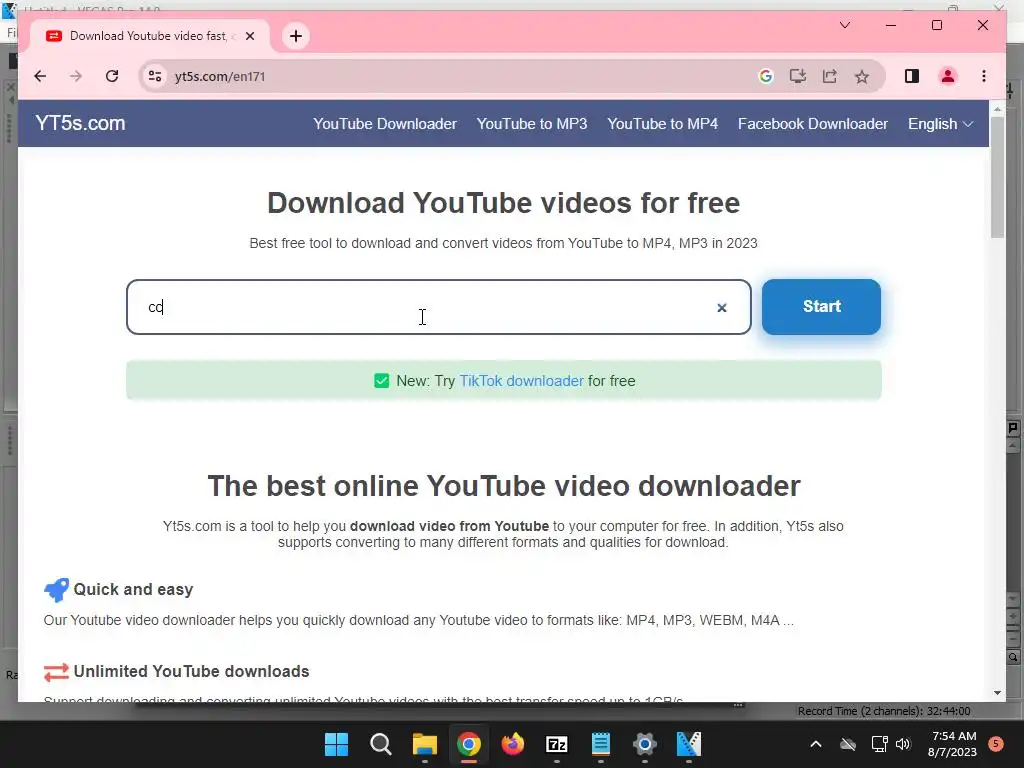The height and width of the screenshot is (768, 1024).
Task: Click Chrome icon in taskbar
Action: click(469, 744)
